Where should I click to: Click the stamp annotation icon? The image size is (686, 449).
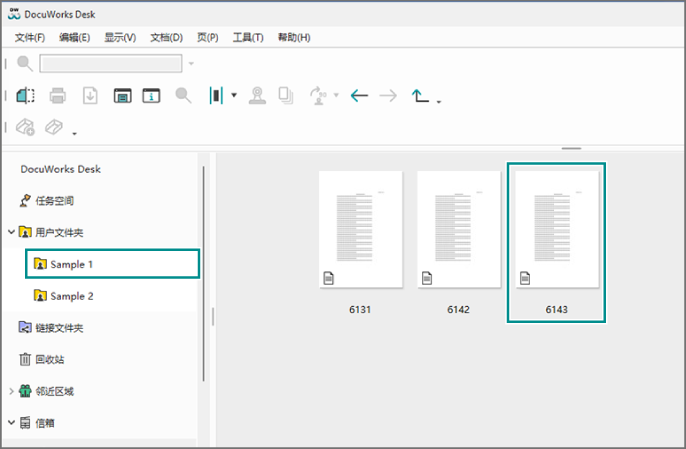click(258, 96)
